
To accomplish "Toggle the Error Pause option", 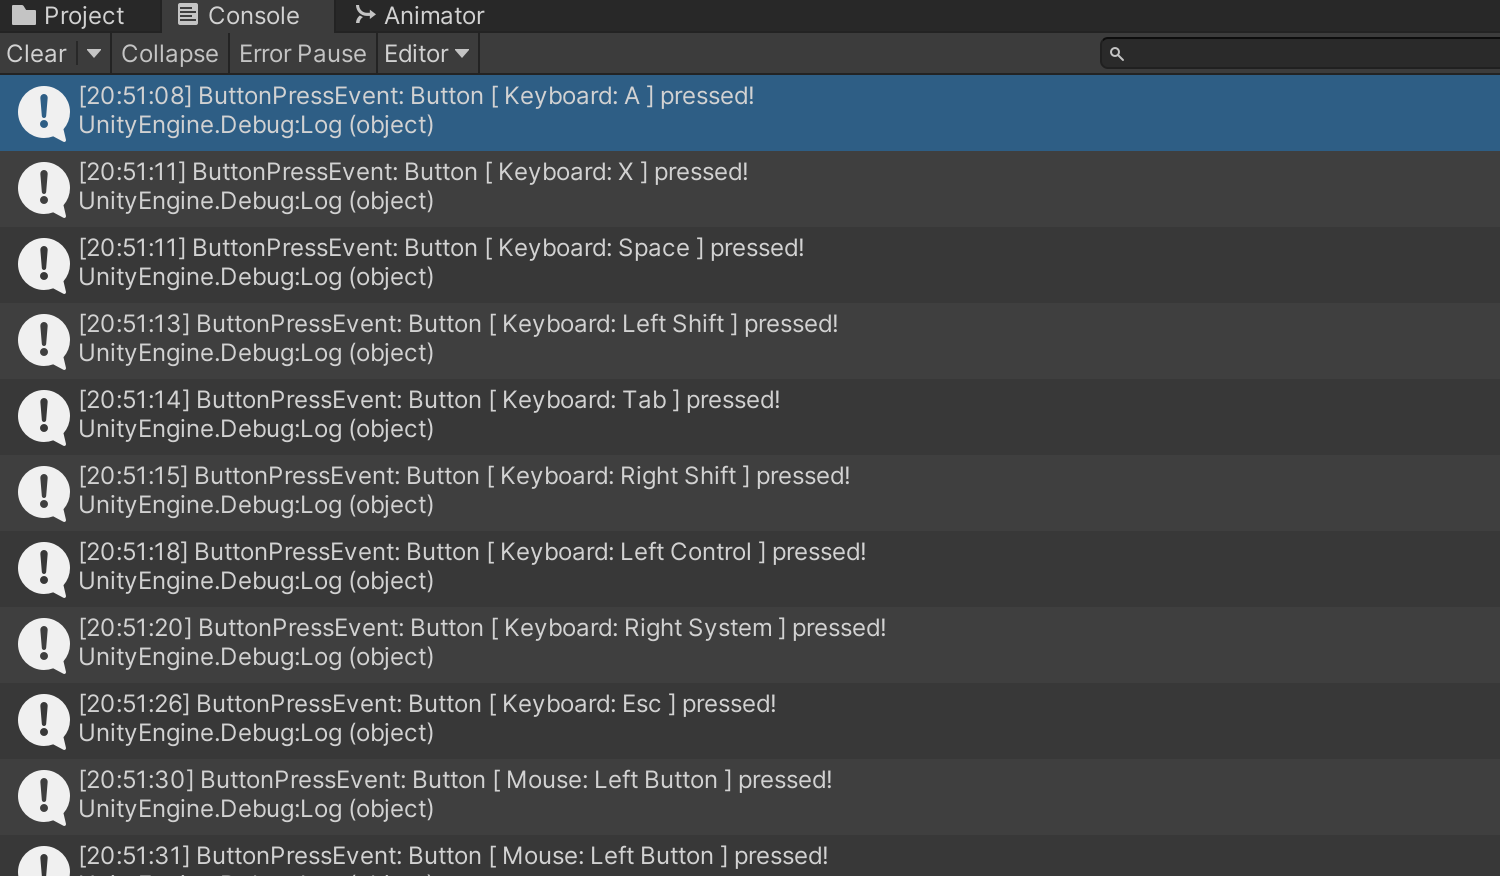I will pos(302,54).
